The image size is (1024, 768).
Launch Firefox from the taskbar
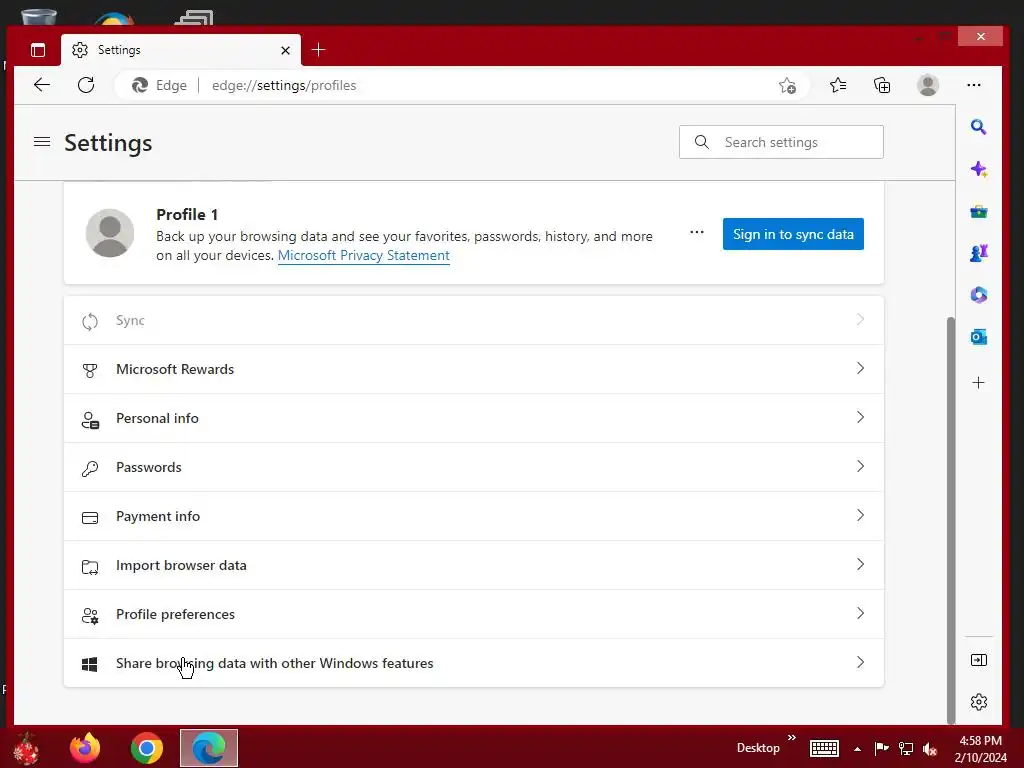tap(85, 748)
